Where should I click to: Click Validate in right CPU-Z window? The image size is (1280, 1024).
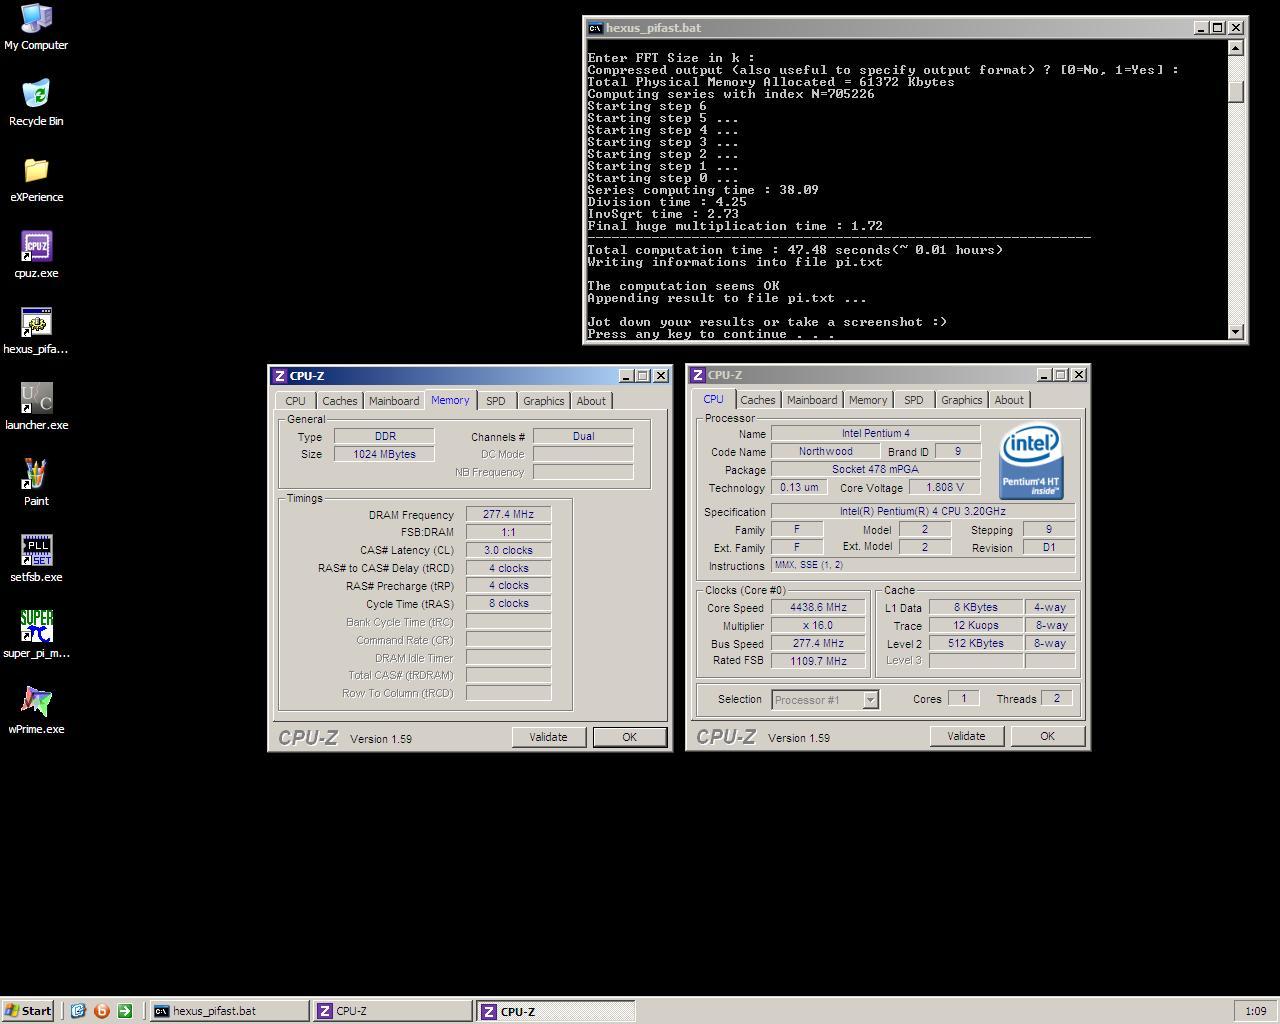(x=966, y=736)
